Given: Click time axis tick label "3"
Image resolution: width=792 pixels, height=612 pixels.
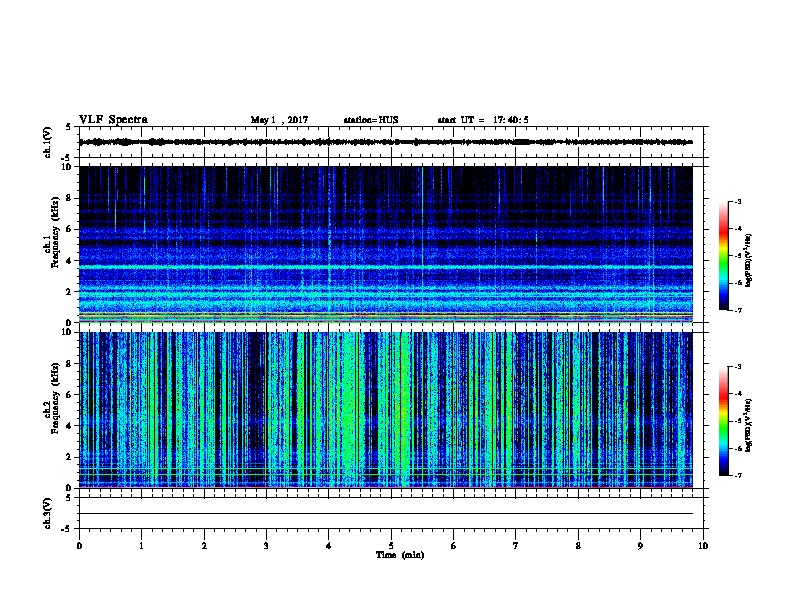Looking at the screenshot, I should coord(266,546).
